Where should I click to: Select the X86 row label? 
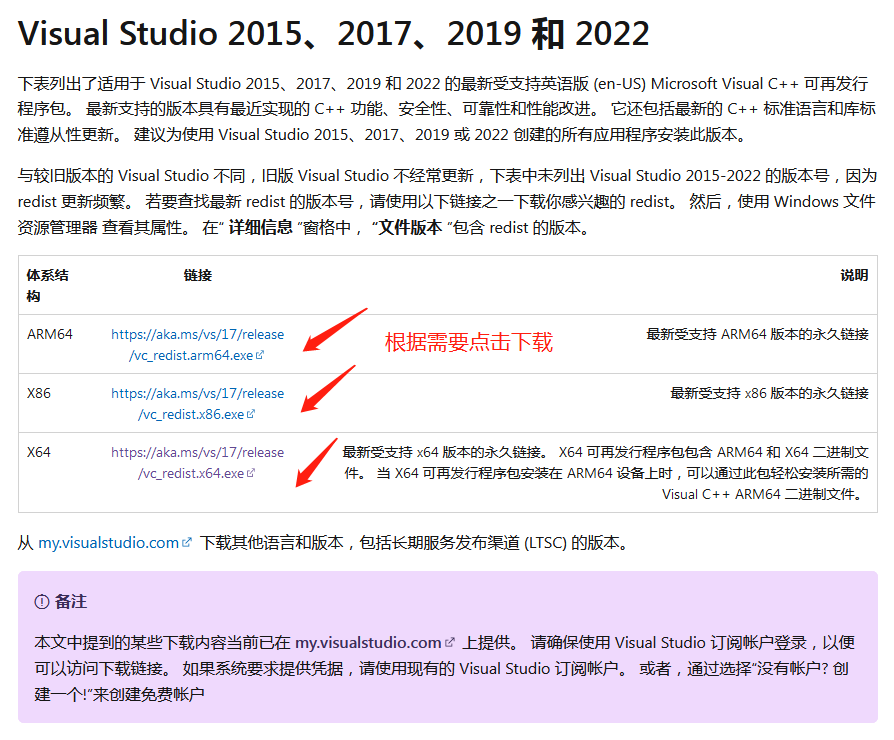40,393
